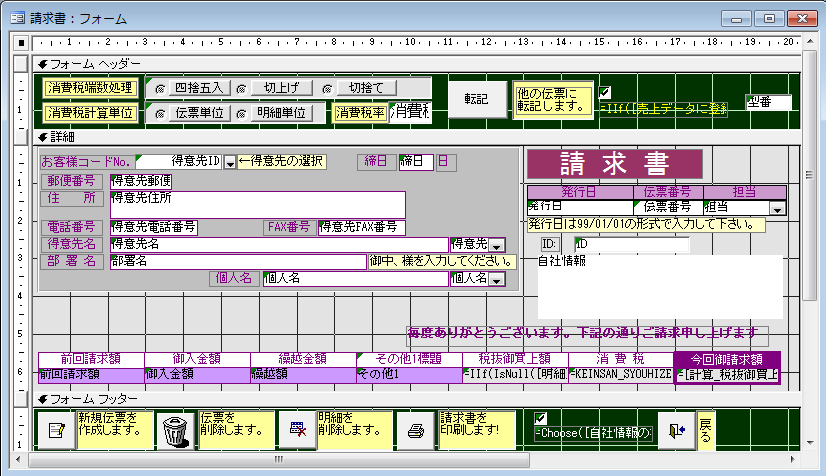Image resolution: width=826 pixels, height=476 pixels.
Task: Click the 繰越額 field
Action: pyautogui.click(x=303, y=375)
